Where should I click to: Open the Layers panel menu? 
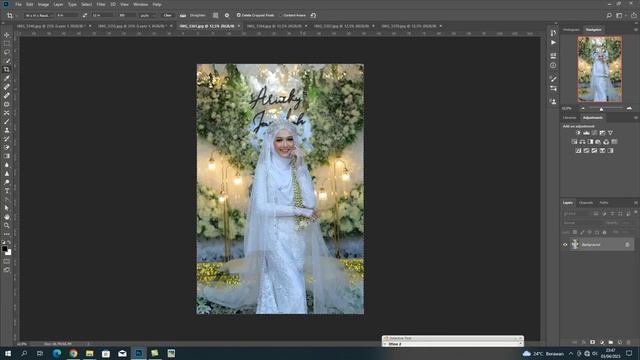click(x=636, y=202)
